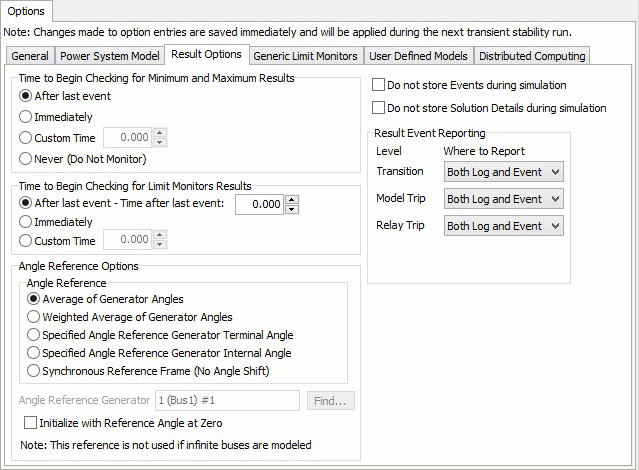Open the Power System Model tab
Viewport: 639px width, 470px height.
click(x=108, y=56)
